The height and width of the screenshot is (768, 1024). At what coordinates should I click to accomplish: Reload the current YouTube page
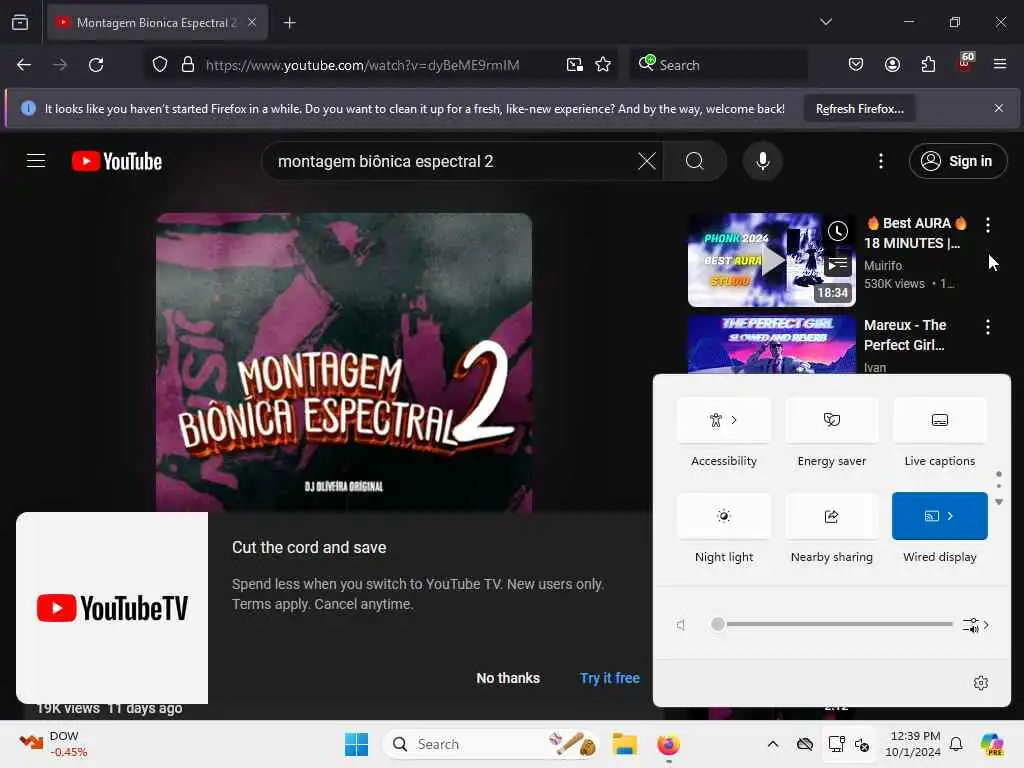96,65
